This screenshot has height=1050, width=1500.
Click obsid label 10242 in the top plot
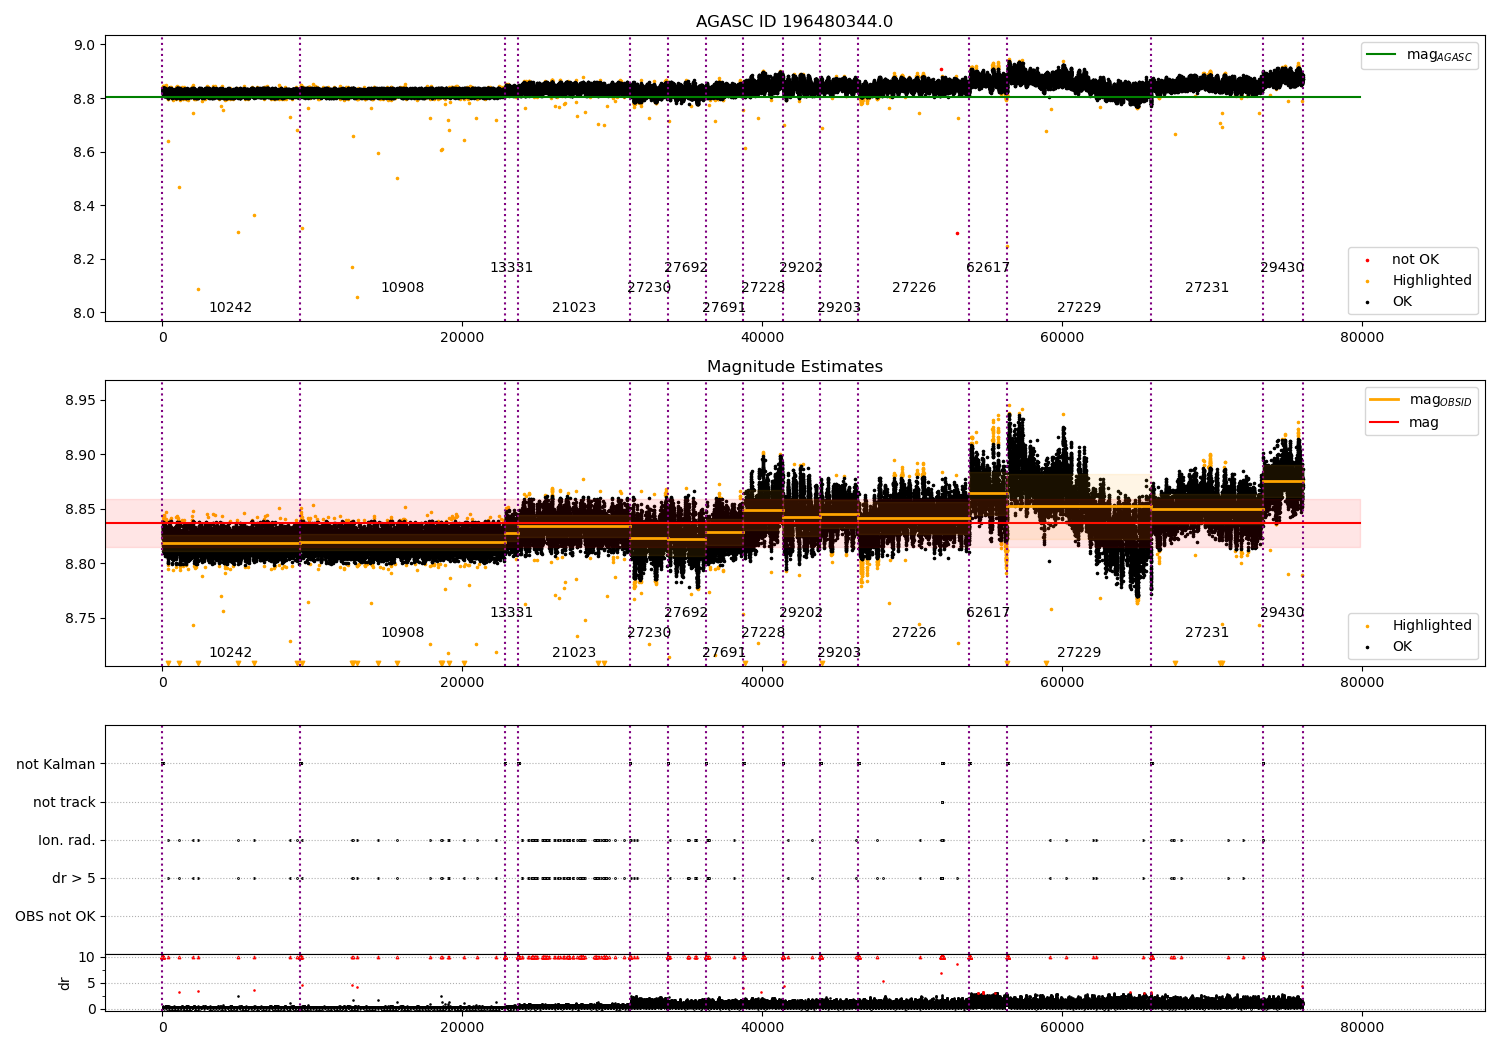(230, 308)
